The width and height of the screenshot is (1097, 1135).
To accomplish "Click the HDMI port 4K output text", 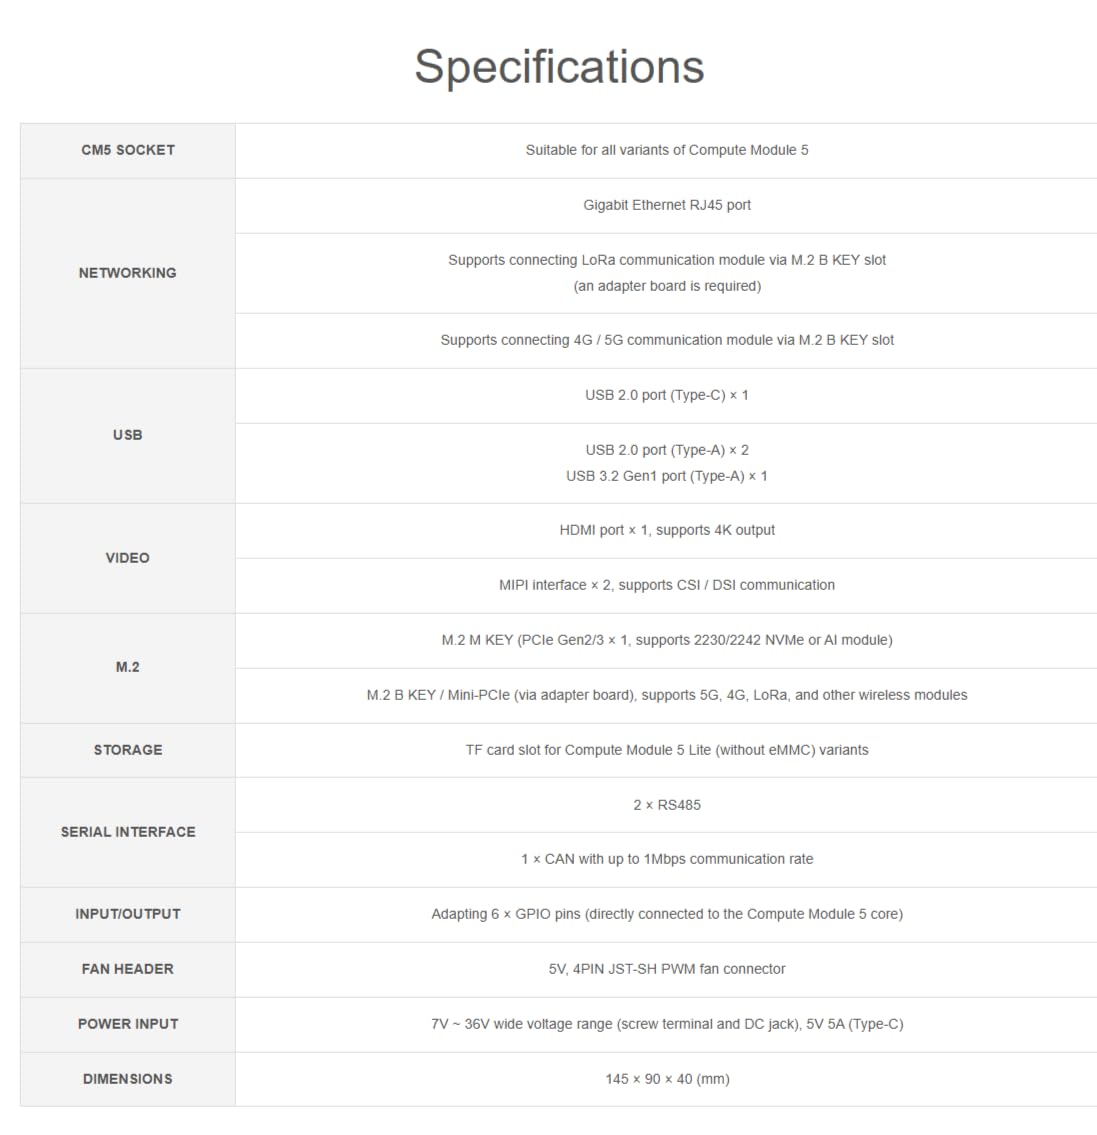I will pos(667,530).
